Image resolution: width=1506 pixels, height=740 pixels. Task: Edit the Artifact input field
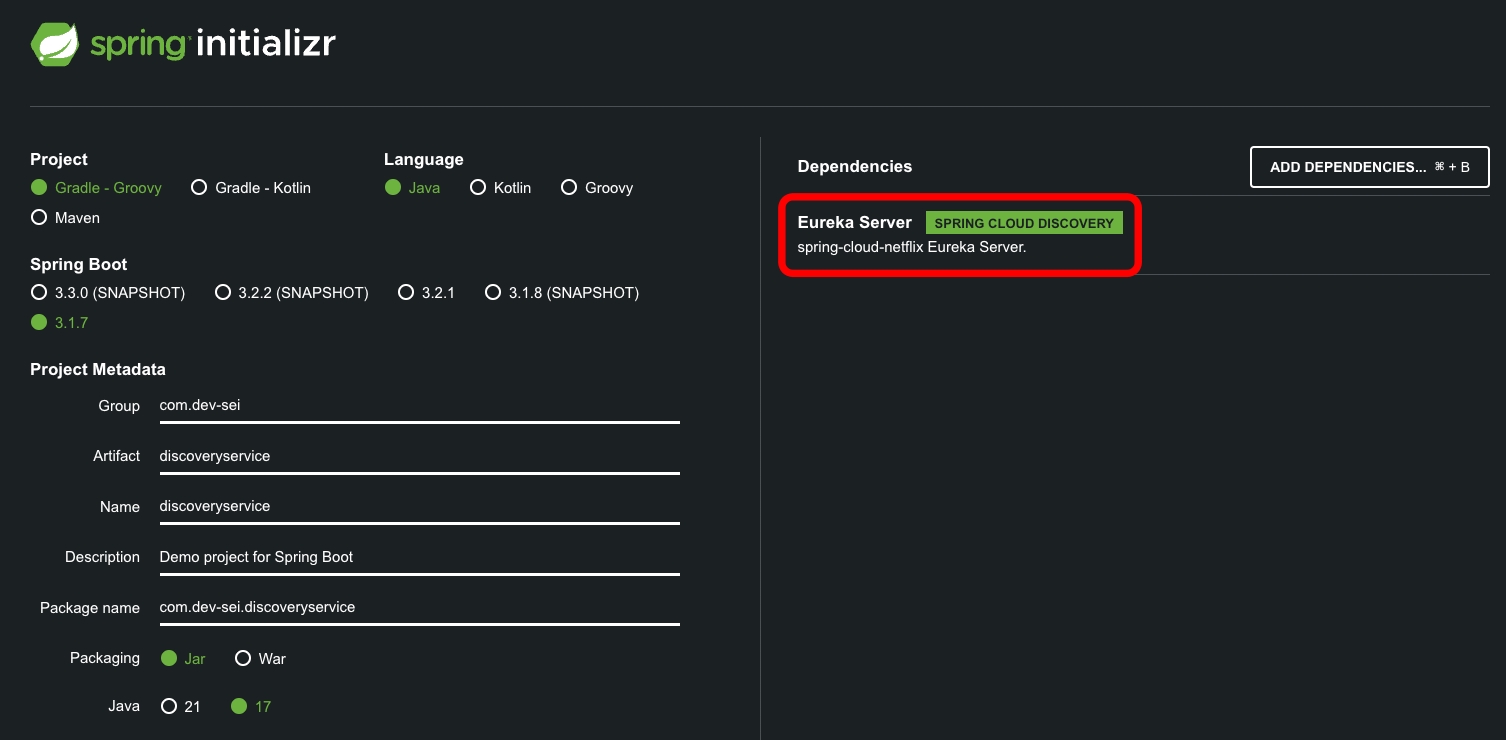pos(419,456)
